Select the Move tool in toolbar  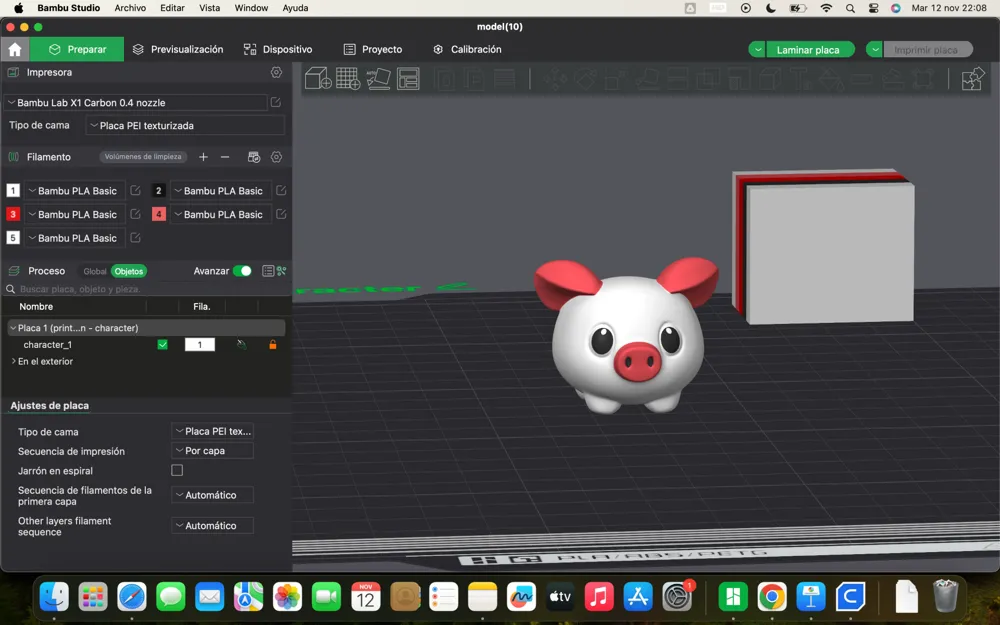[x=555, y=79]
